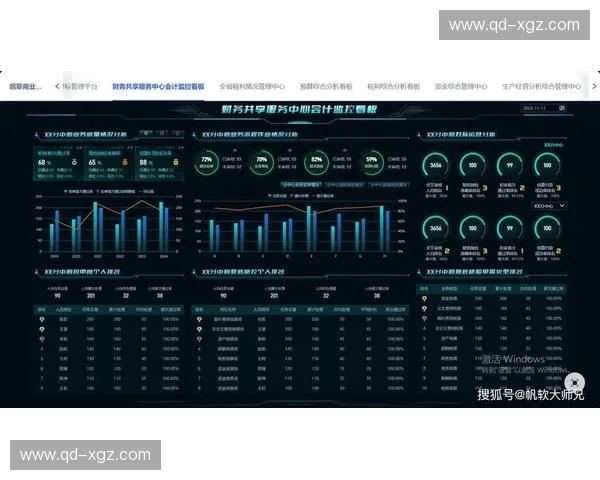Click the 3656 gauge with yellow rank 1

pyautogui.click(x=435, y=165)
